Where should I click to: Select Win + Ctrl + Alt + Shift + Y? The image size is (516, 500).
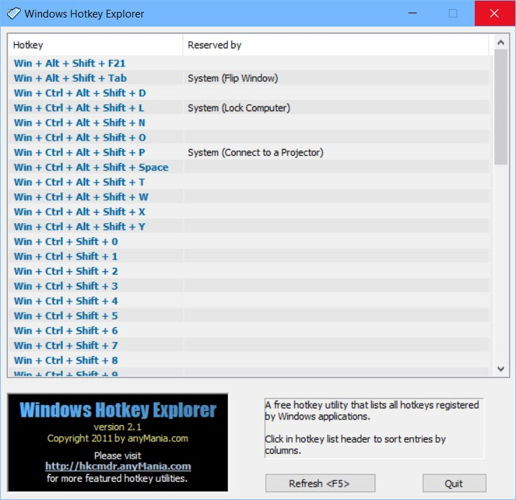tap(248, 227)
